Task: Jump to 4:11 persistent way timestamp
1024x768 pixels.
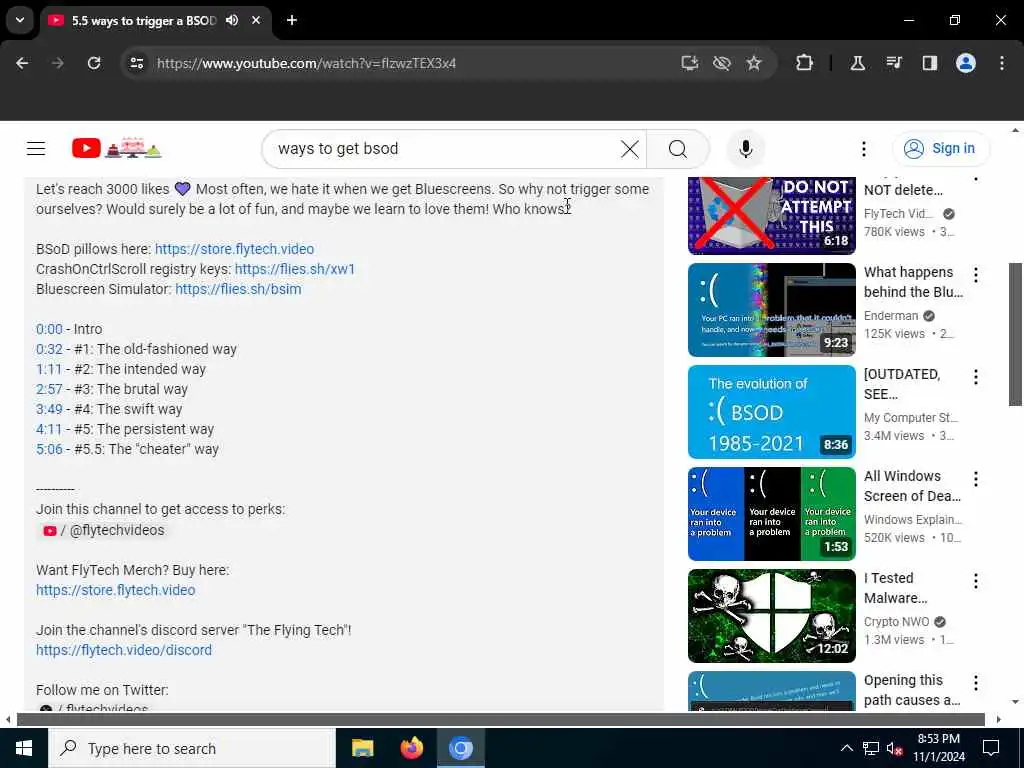Action: 49,430
